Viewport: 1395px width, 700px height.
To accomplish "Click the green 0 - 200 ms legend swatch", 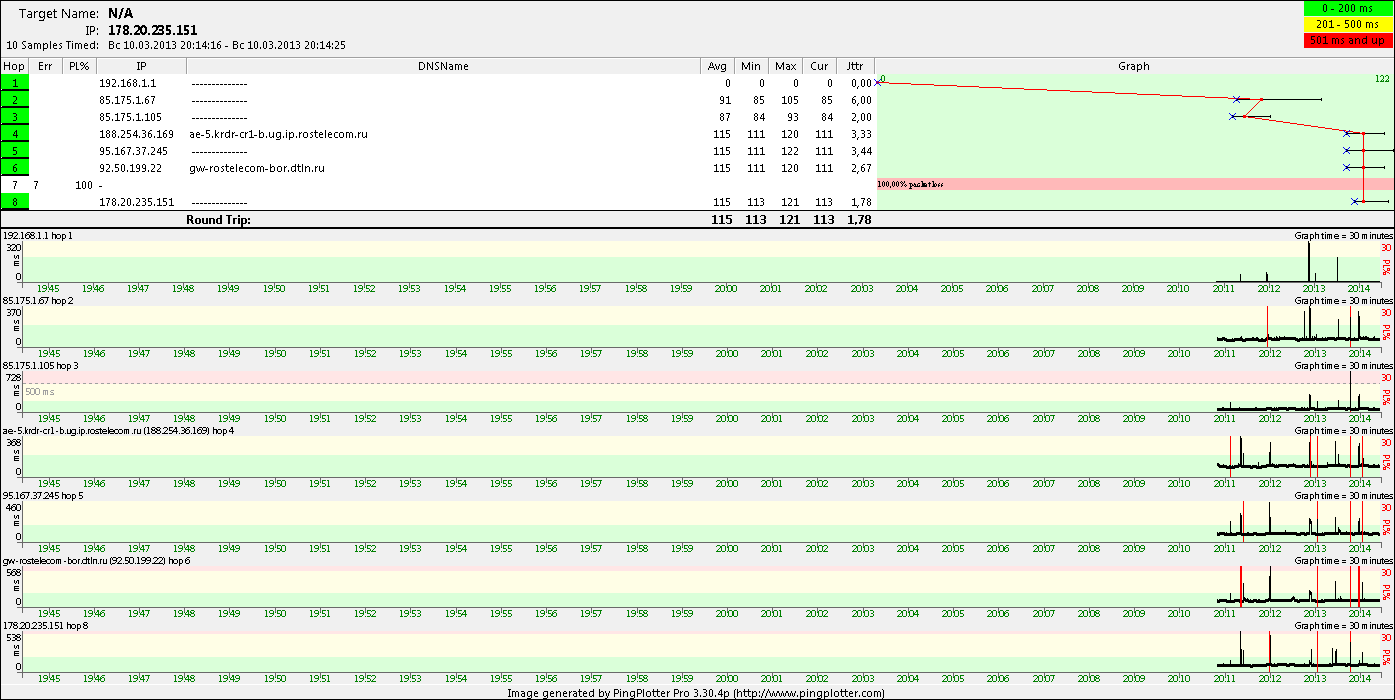I will pyautogui.click(x=1346, y=8).
